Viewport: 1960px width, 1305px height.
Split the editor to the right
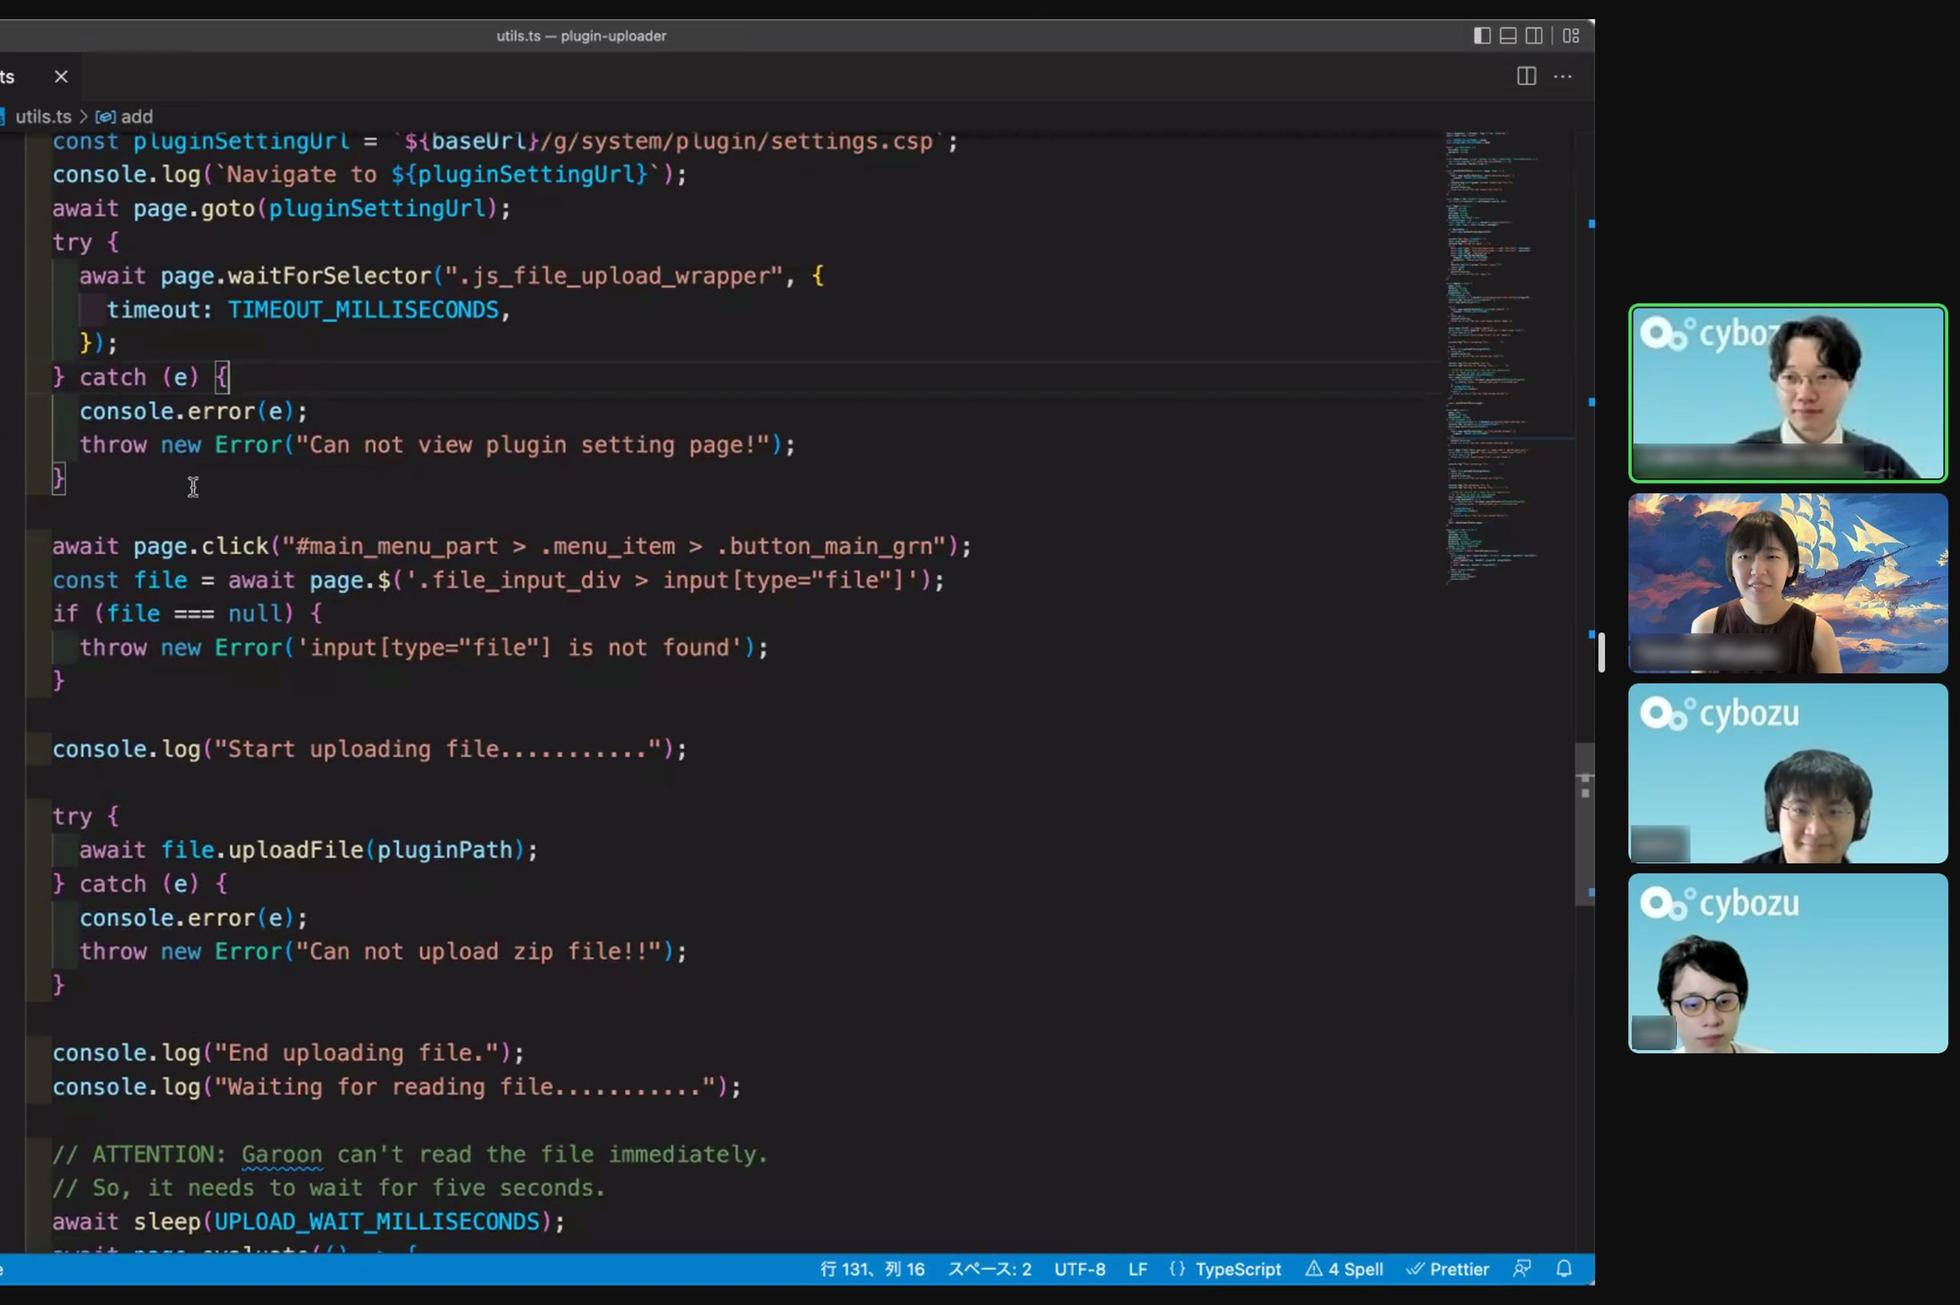(1526, 76)
